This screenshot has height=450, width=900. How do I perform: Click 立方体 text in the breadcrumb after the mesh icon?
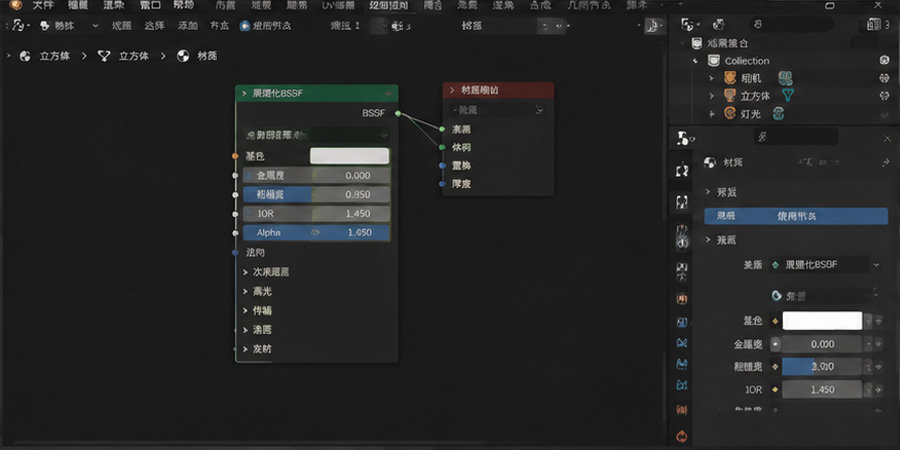(134, 56)
